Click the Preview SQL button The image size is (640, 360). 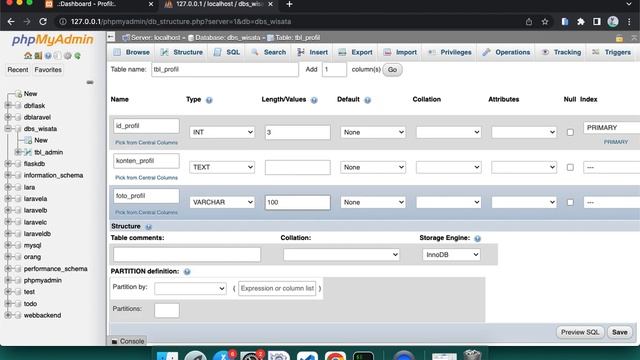coord(580,333)
